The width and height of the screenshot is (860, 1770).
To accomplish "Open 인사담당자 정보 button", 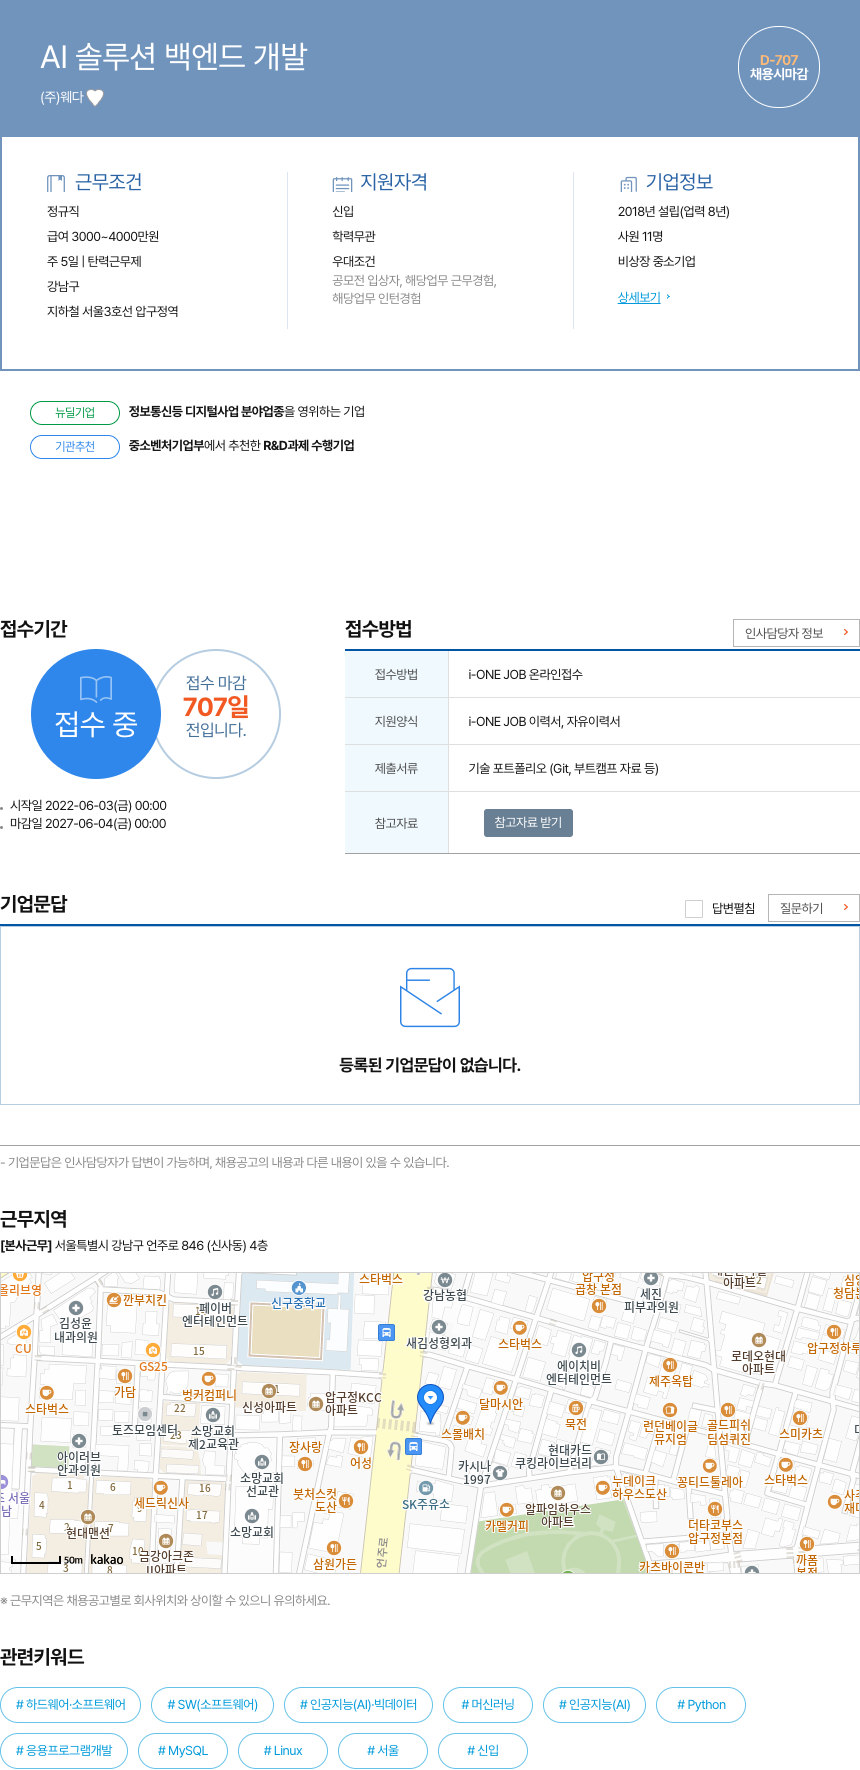I will 796,632.
